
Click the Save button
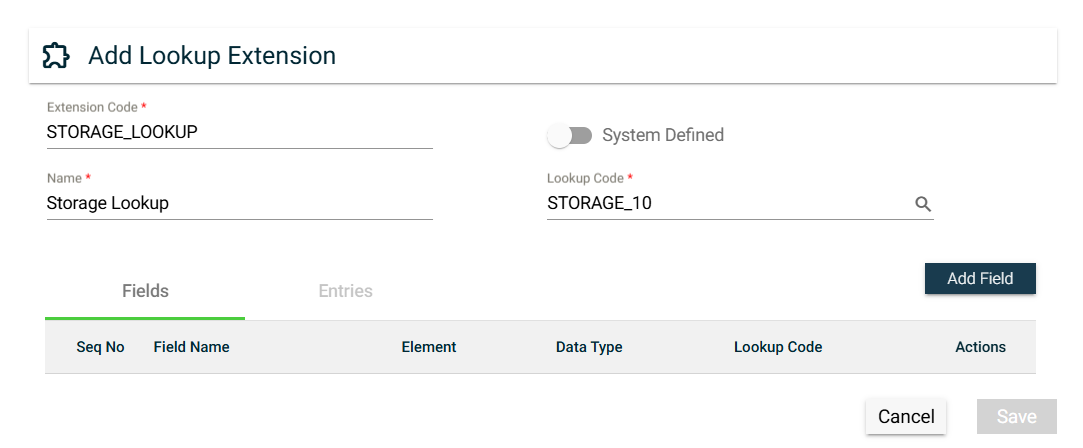(x=1016, y=416)
